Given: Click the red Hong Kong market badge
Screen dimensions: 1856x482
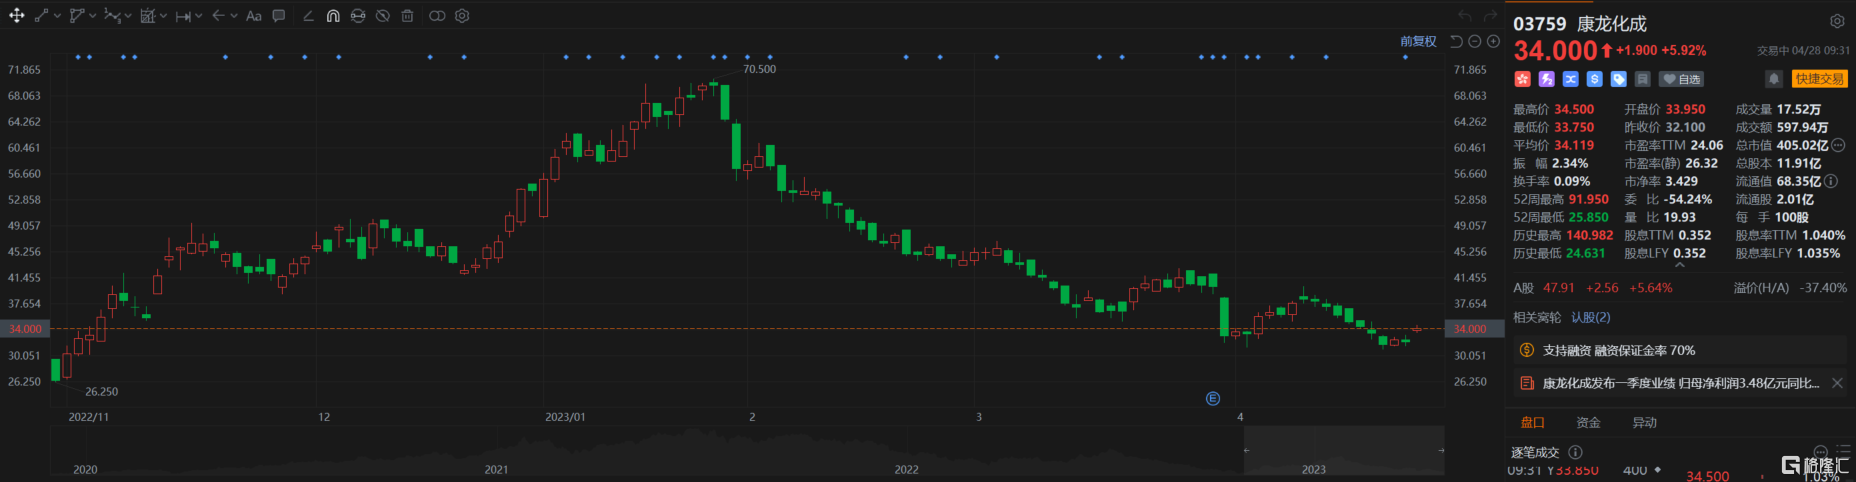Looking at the screenshot, I should pos(1522,79).
